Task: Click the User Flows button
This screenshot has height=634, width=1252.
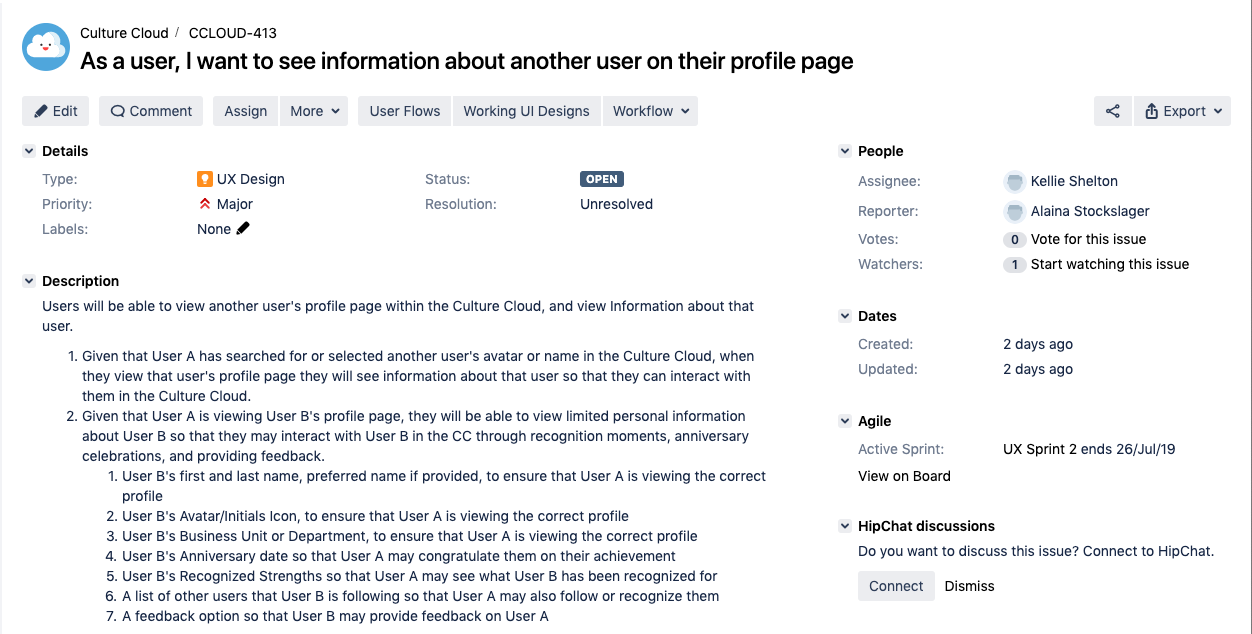Action: pos(405,111)
